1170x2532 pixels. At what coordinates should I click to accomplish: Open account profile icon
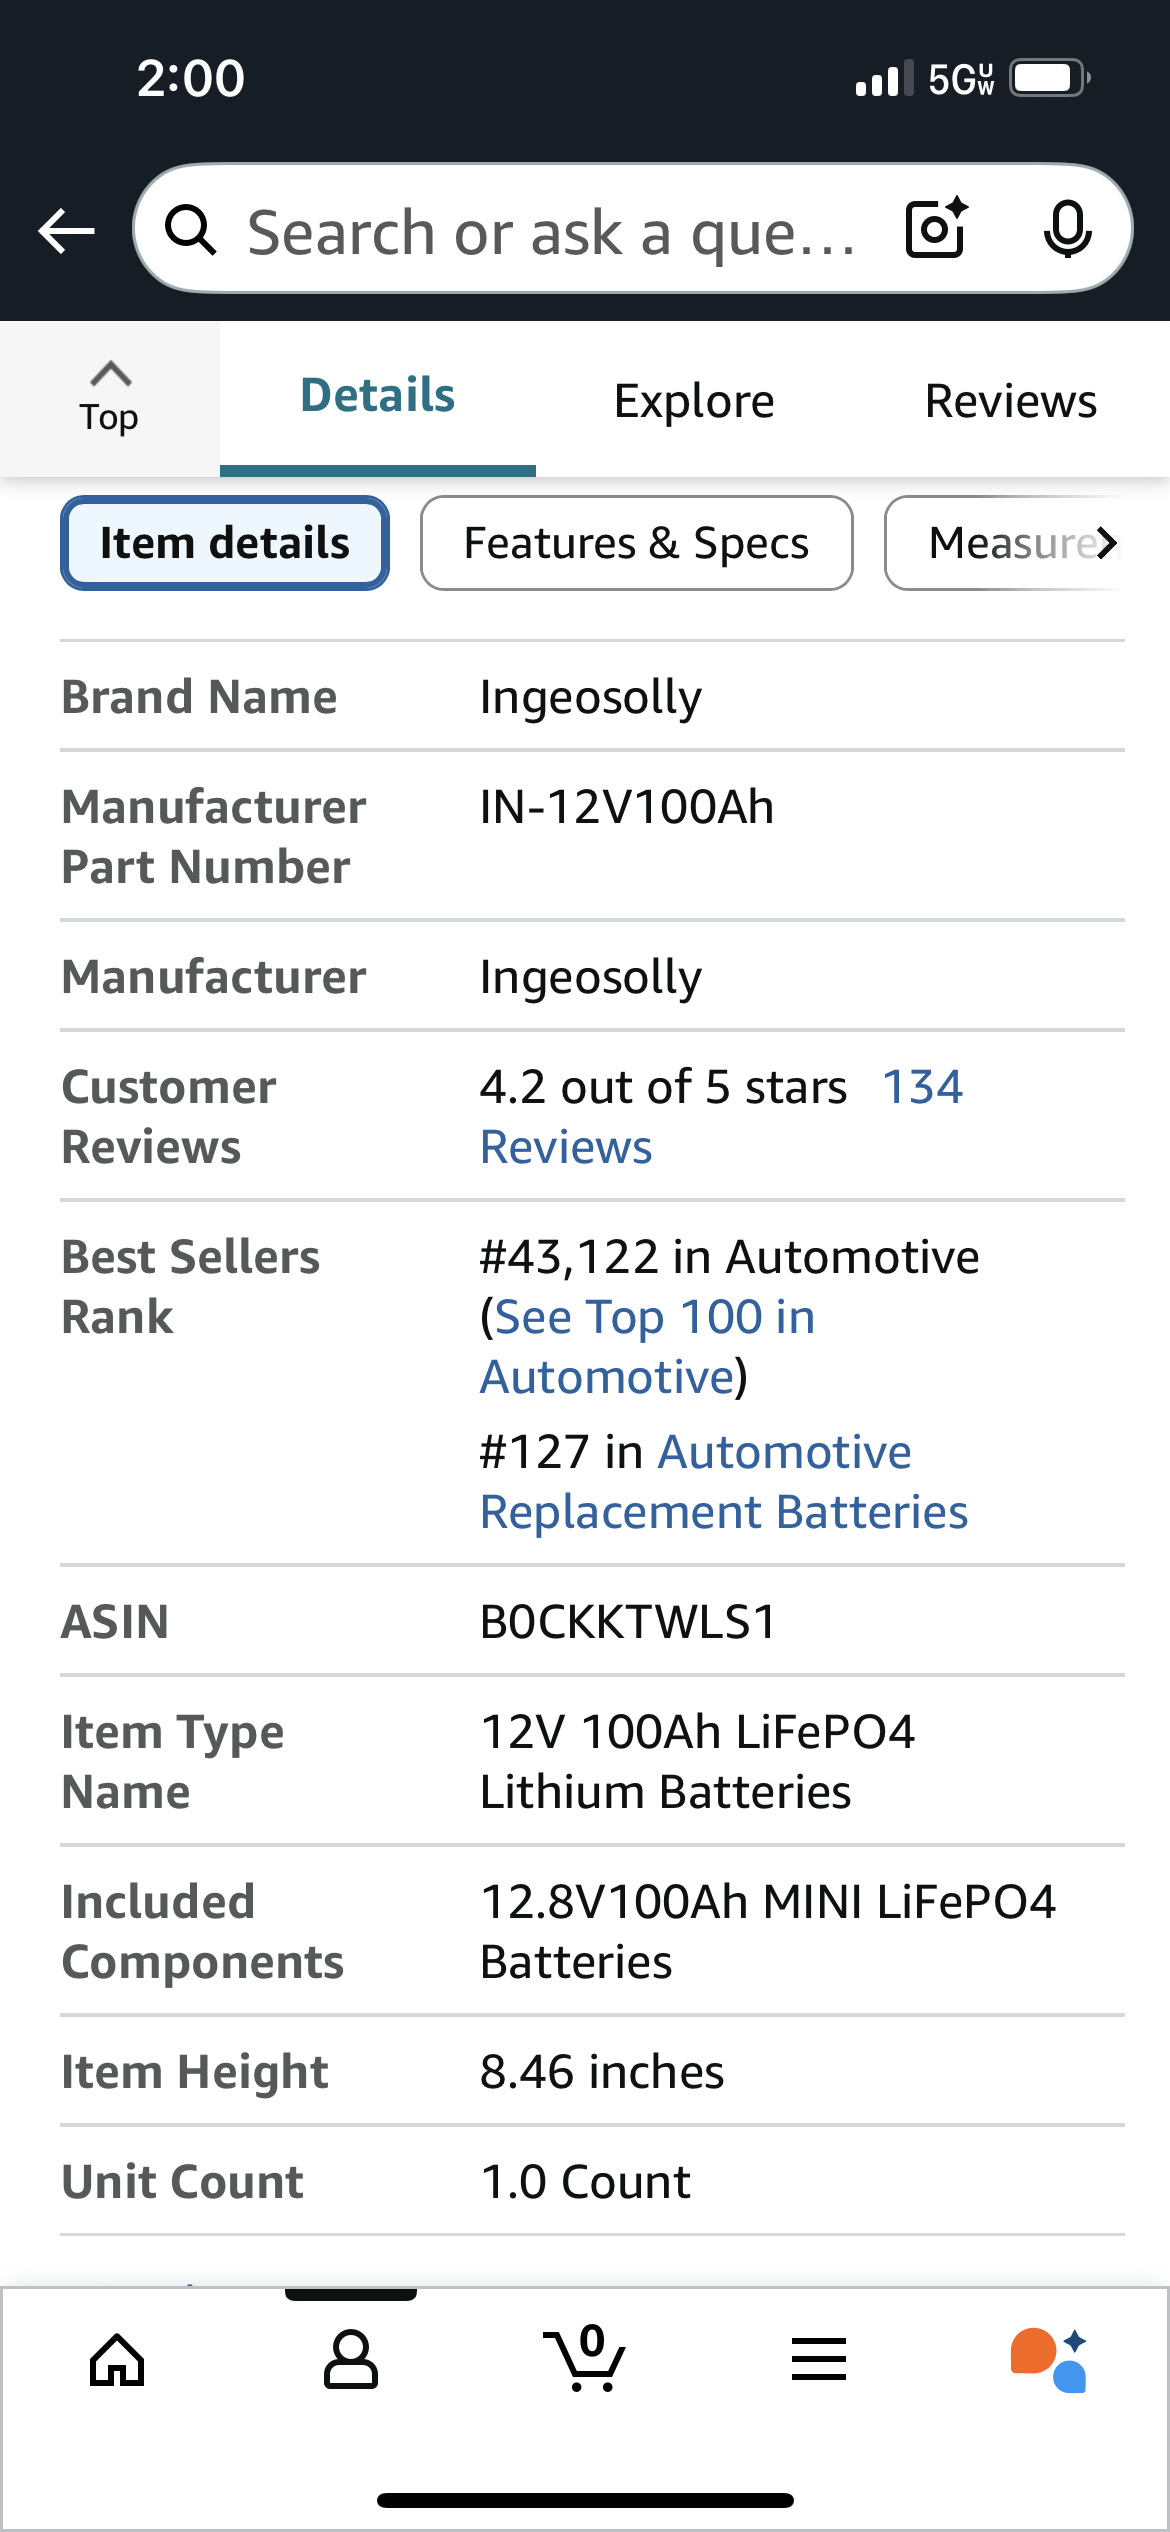point(351,2360)
